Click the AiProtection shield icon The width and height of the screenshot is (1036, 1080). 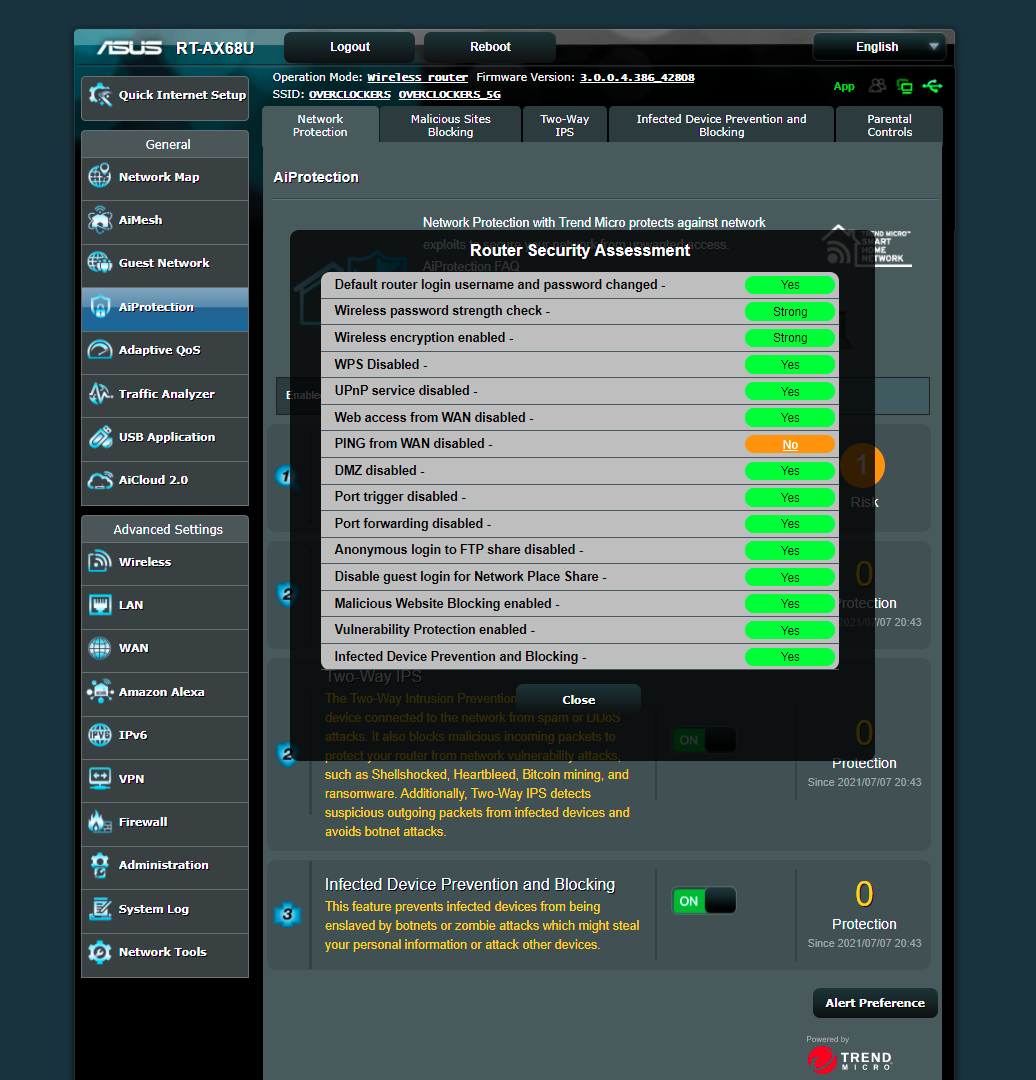point(100,307)
